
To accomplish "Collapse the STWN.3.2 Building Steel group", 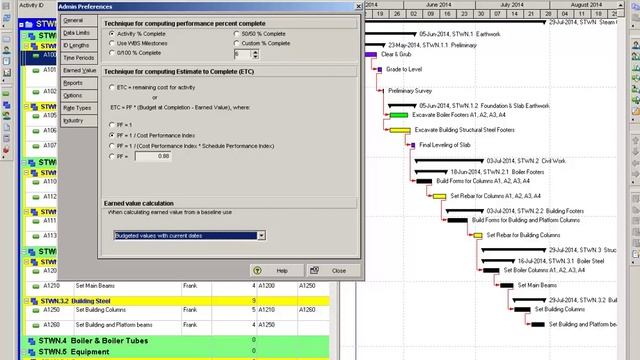I will click(27, 301).
